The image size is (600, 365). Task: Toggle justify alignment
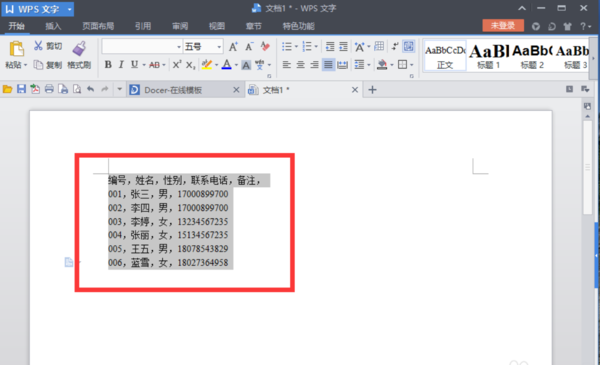[328, 65]
